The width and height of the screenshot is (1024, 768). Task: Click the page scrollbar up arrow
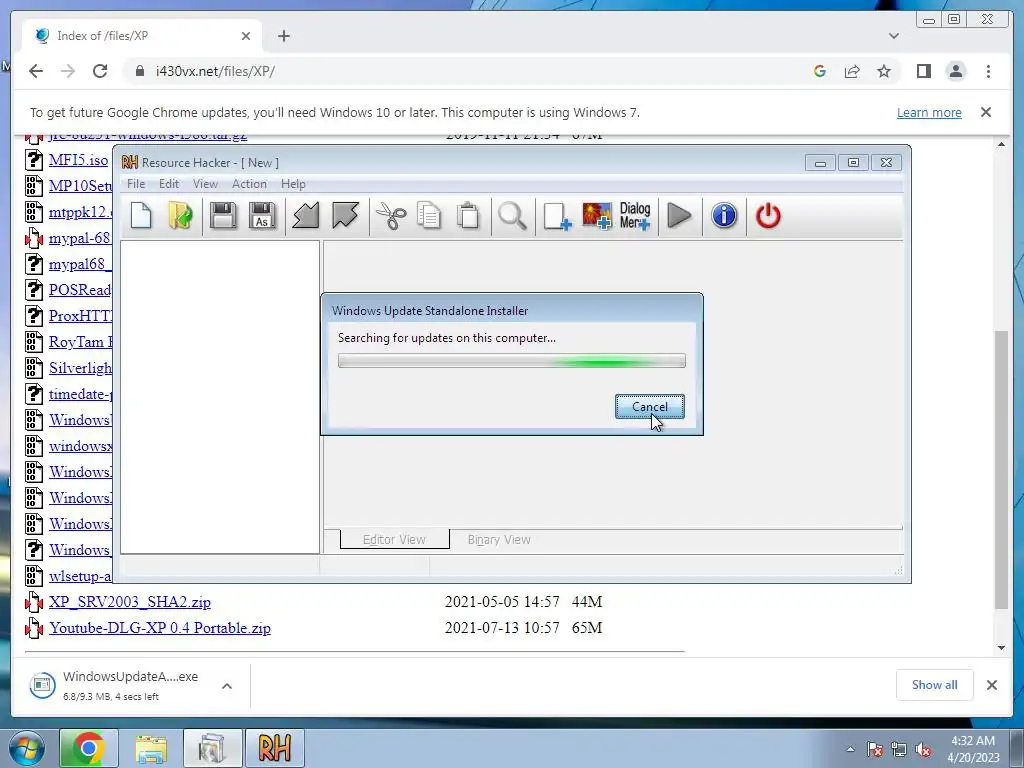point(1001,144)
